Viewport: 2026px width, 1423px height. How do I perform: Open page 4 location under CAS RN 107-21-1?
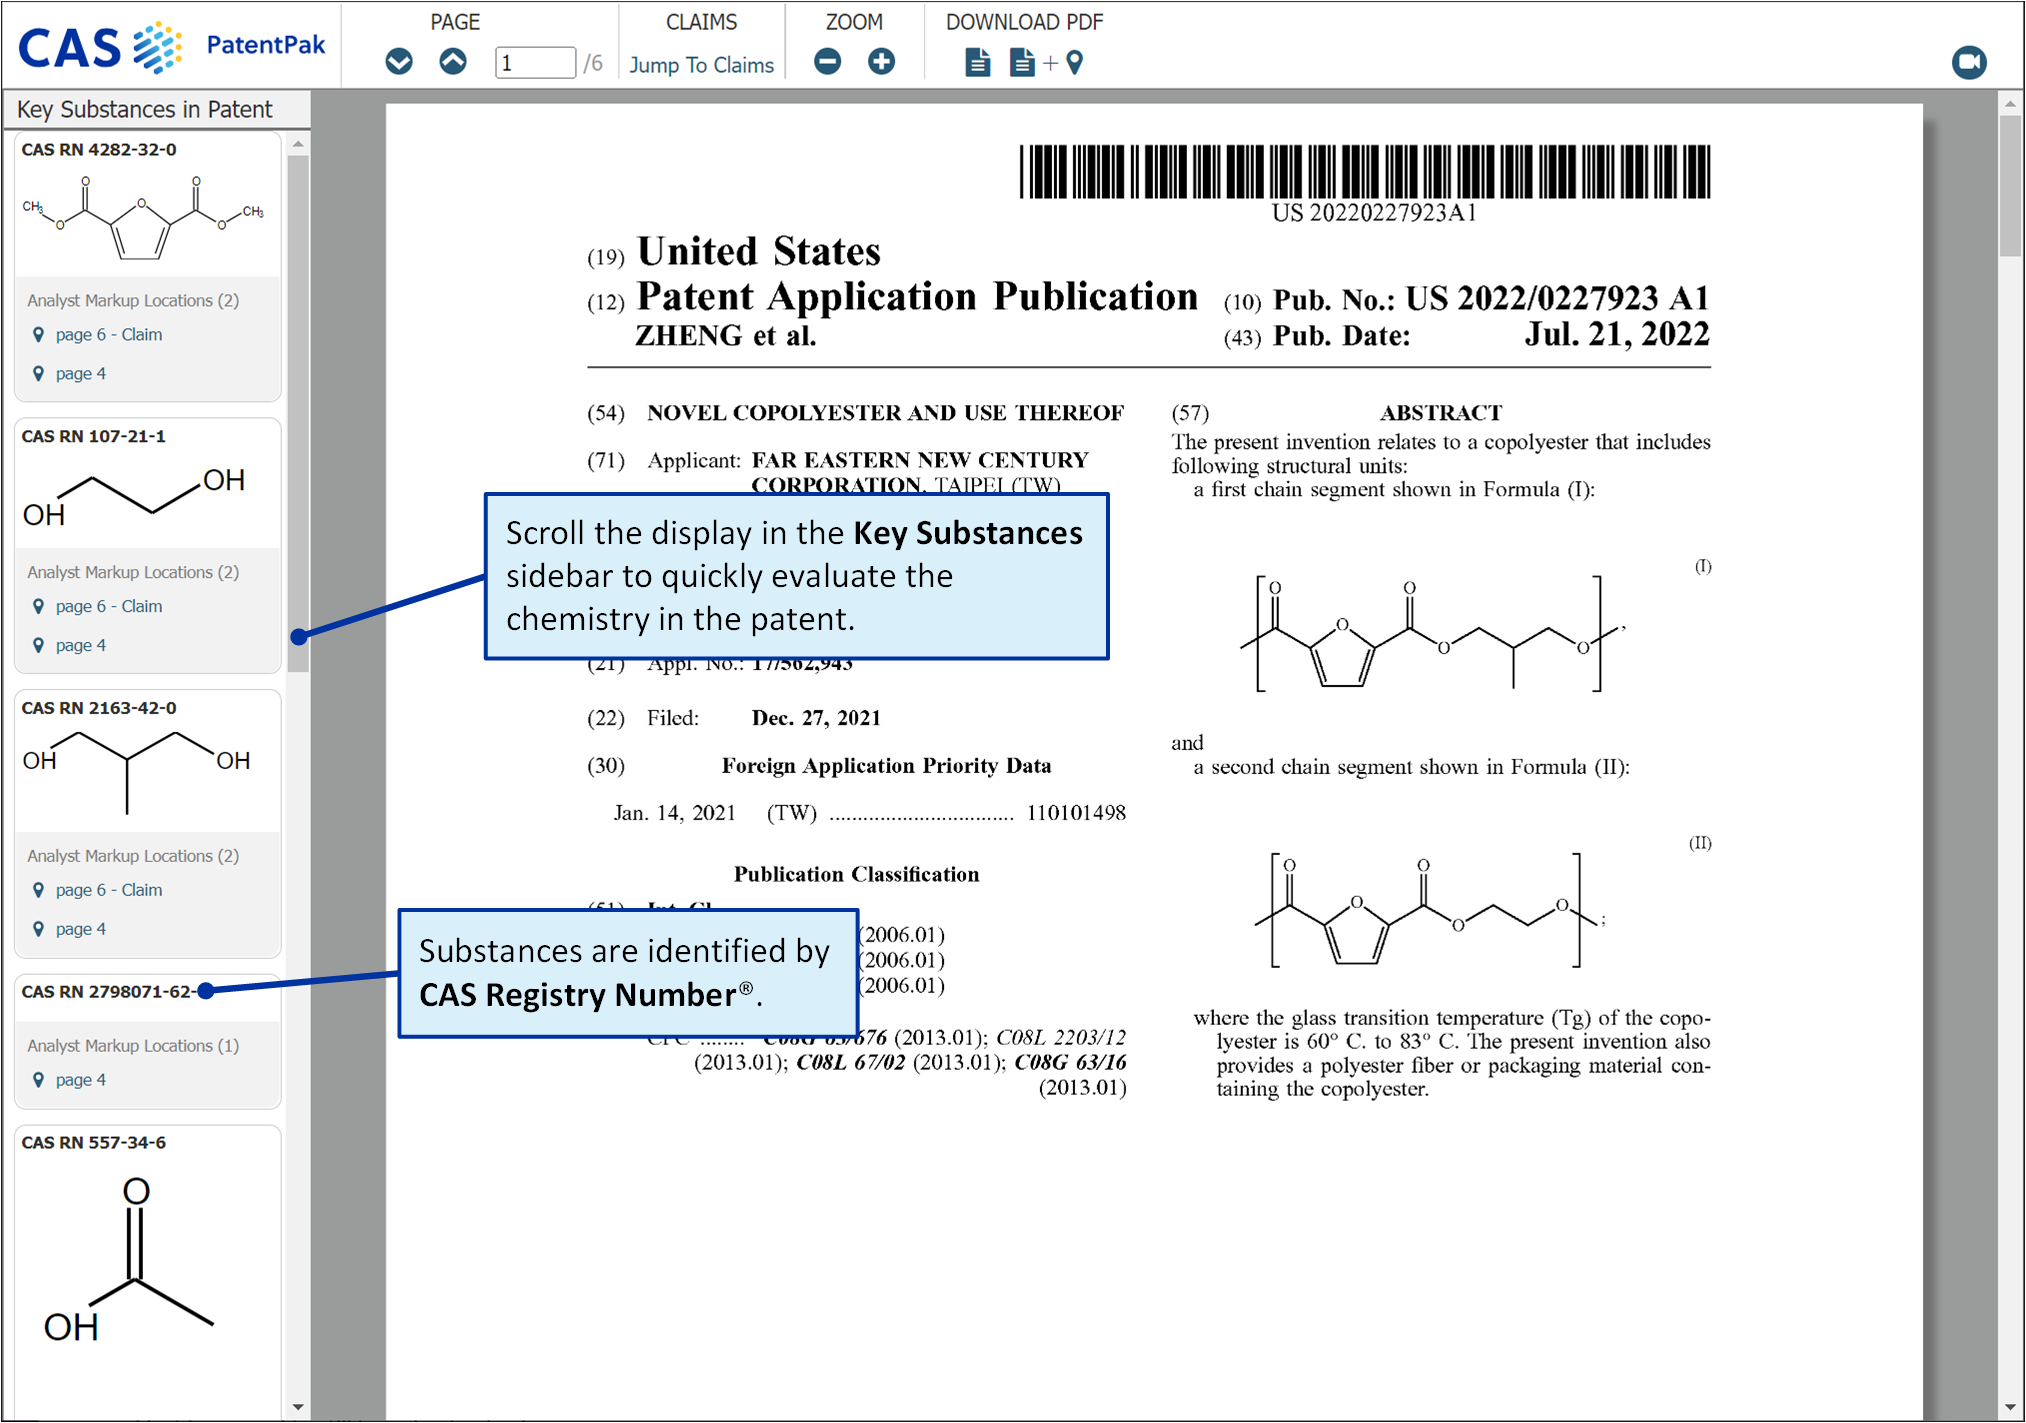pyautogui.click(x=80, y=646)
